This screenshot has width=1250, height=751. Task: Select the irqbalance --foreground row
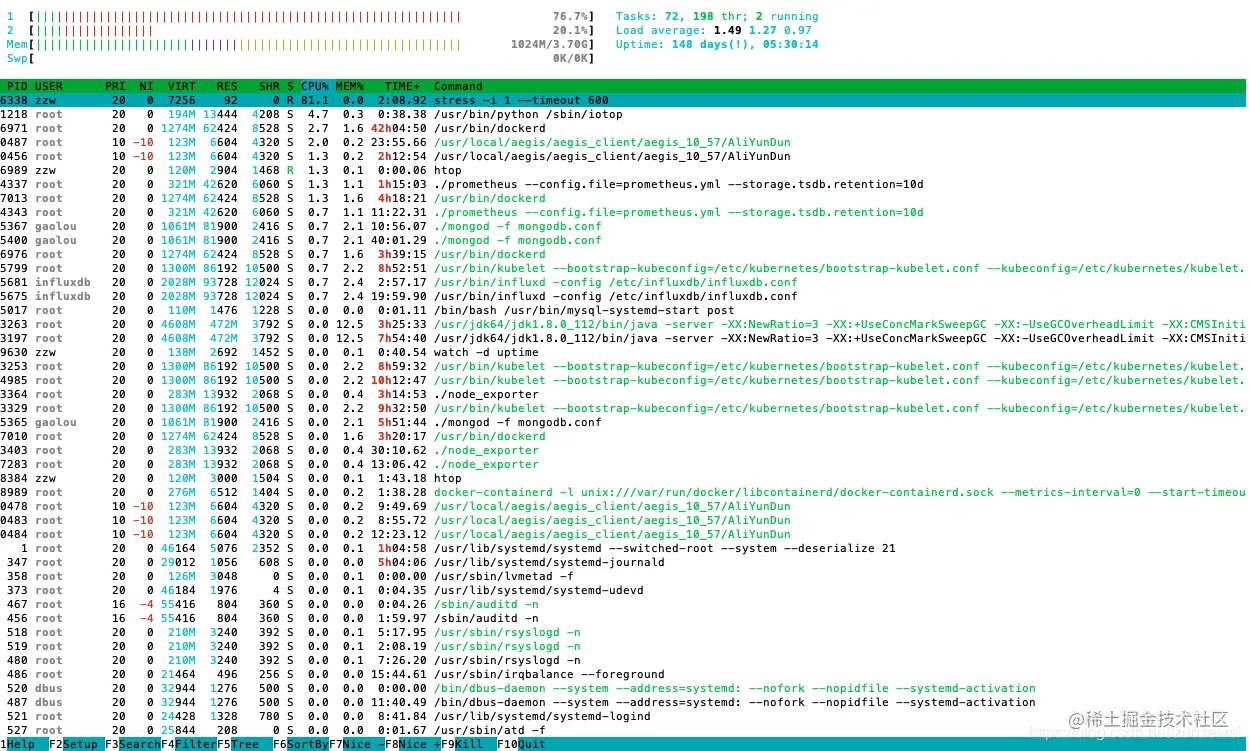pyautogui.click(x=623, y=674)
